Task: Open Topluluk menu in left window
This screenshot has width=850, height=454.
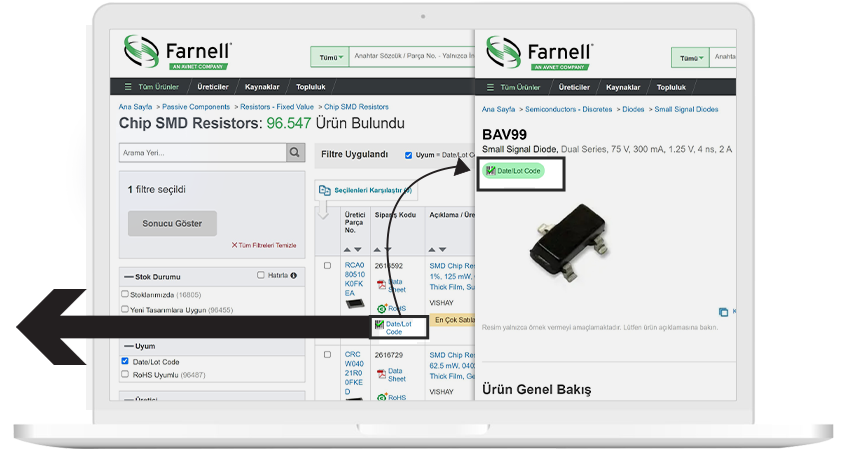Action: coord(311,87)
